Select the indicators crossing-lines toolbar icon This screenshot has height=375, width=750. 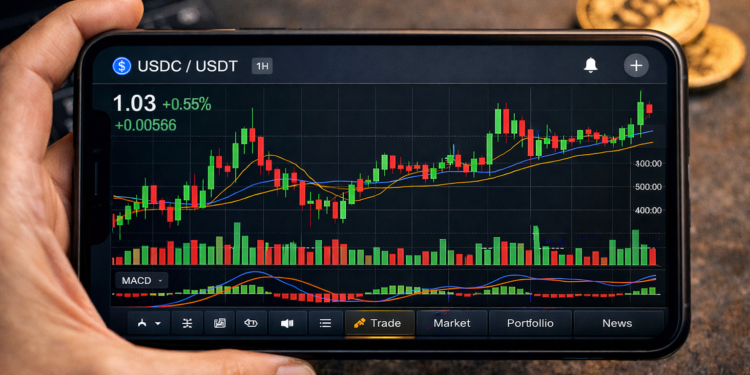(x=187, y=323)
